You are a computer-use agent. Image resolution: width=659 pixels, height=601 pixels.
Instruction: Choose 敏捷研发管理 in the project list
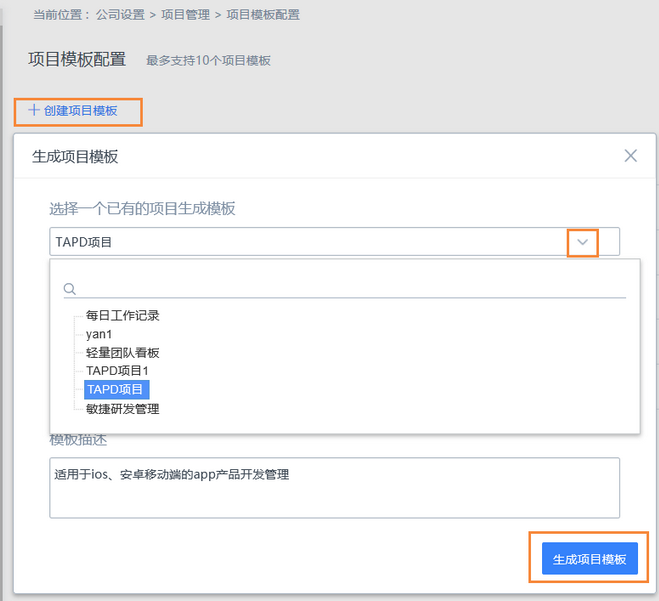(x=122, y=409)
